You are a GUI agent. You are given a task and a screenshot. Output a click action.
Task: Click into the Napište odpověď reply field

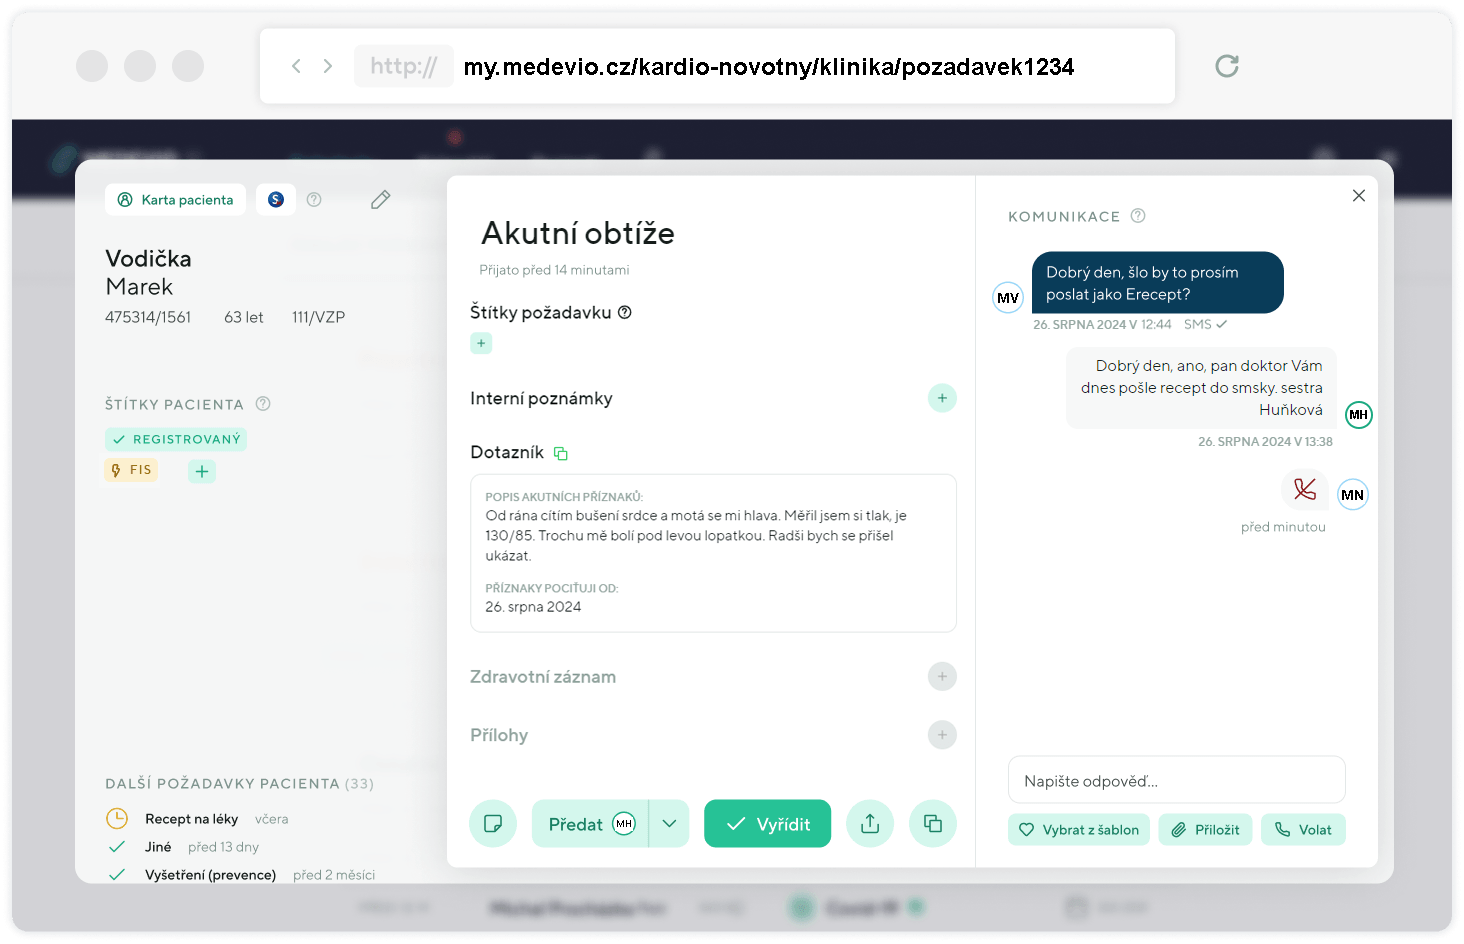[1176, 781]
